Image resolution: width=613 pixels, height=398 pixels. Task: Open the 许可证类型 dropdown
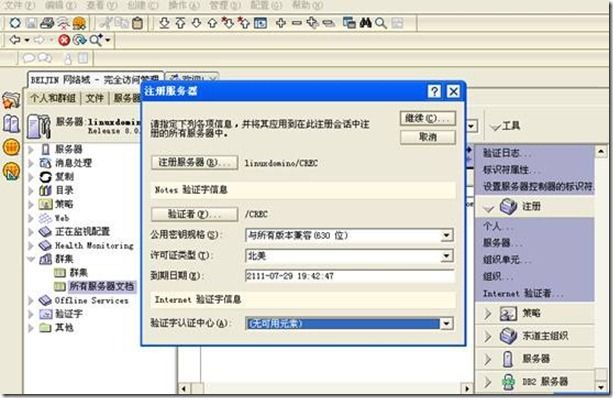[446, 256]
